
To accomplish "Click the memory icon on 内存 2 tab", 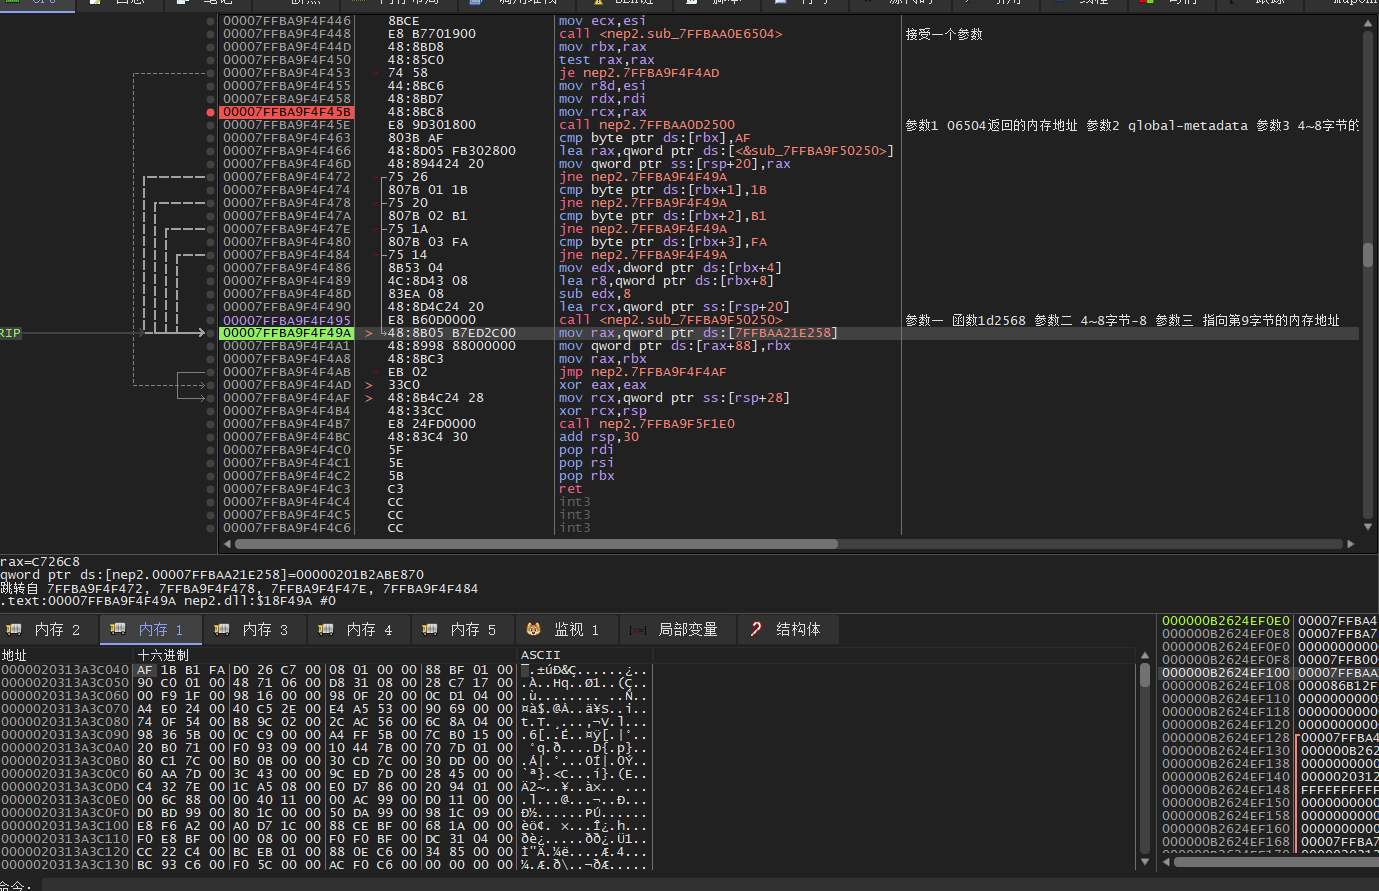I will (x=14, y=629).
